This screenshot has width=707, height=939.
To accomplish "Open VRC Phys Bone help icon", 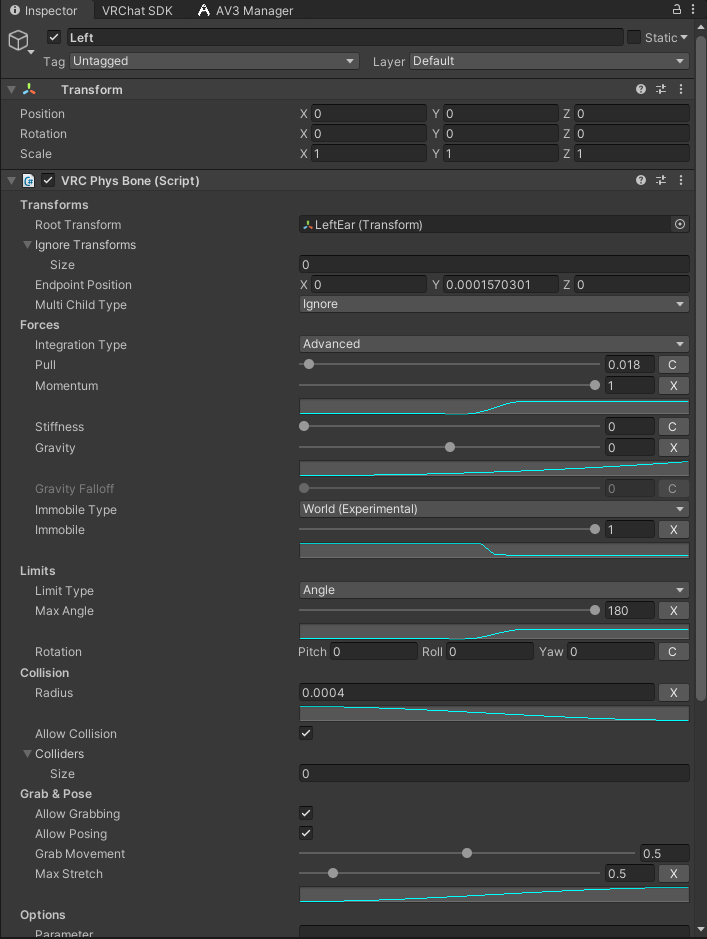I will 641,180.
